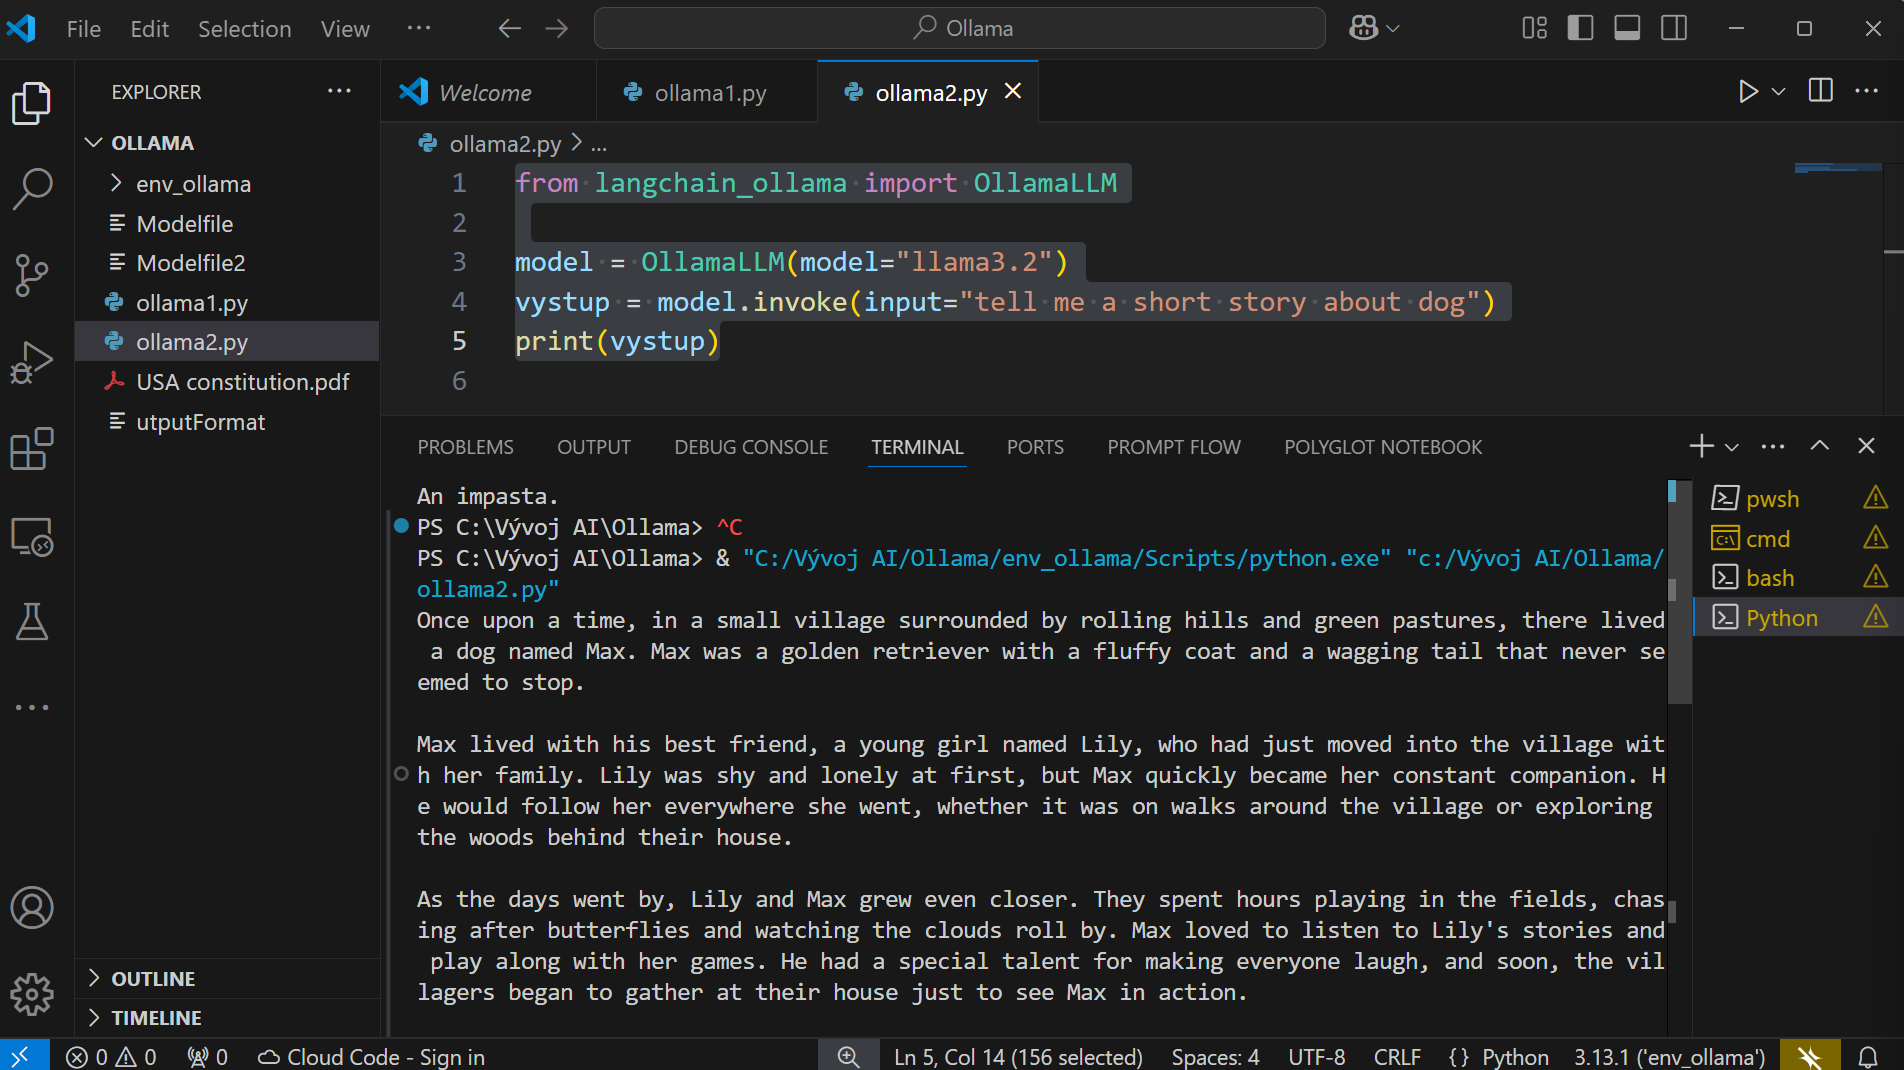Expand the env_ollama folder
The height and width of the screenshot is (1070, 1904).
click(193, 184)
